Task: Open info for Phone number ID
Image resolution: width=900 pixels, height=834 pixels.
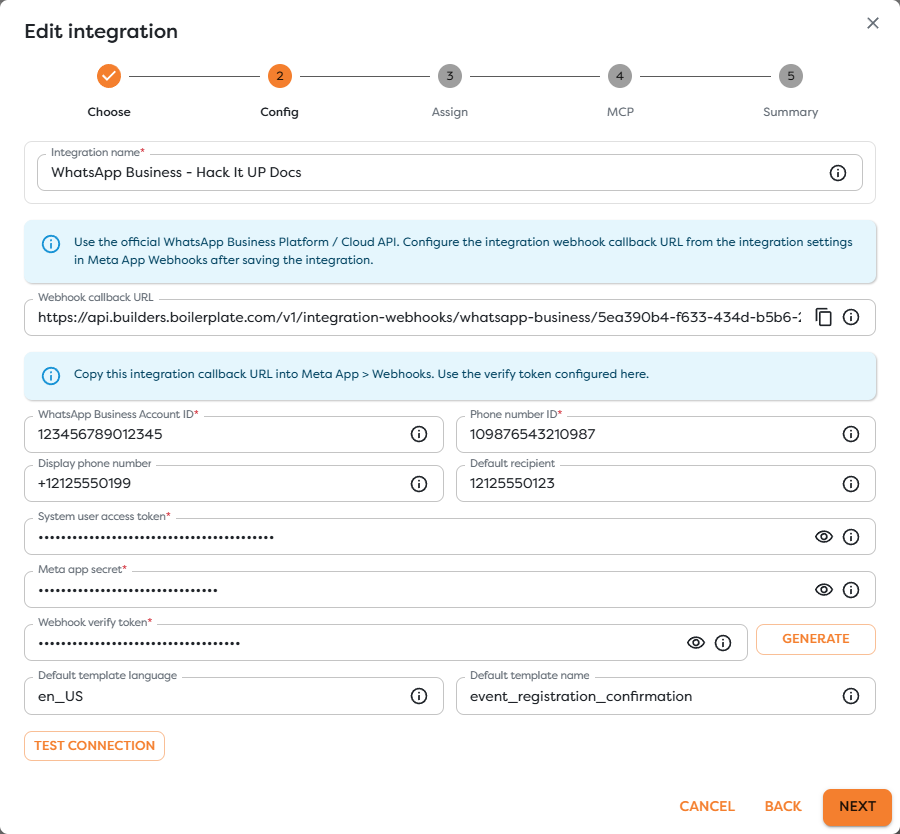Action: 851,435
